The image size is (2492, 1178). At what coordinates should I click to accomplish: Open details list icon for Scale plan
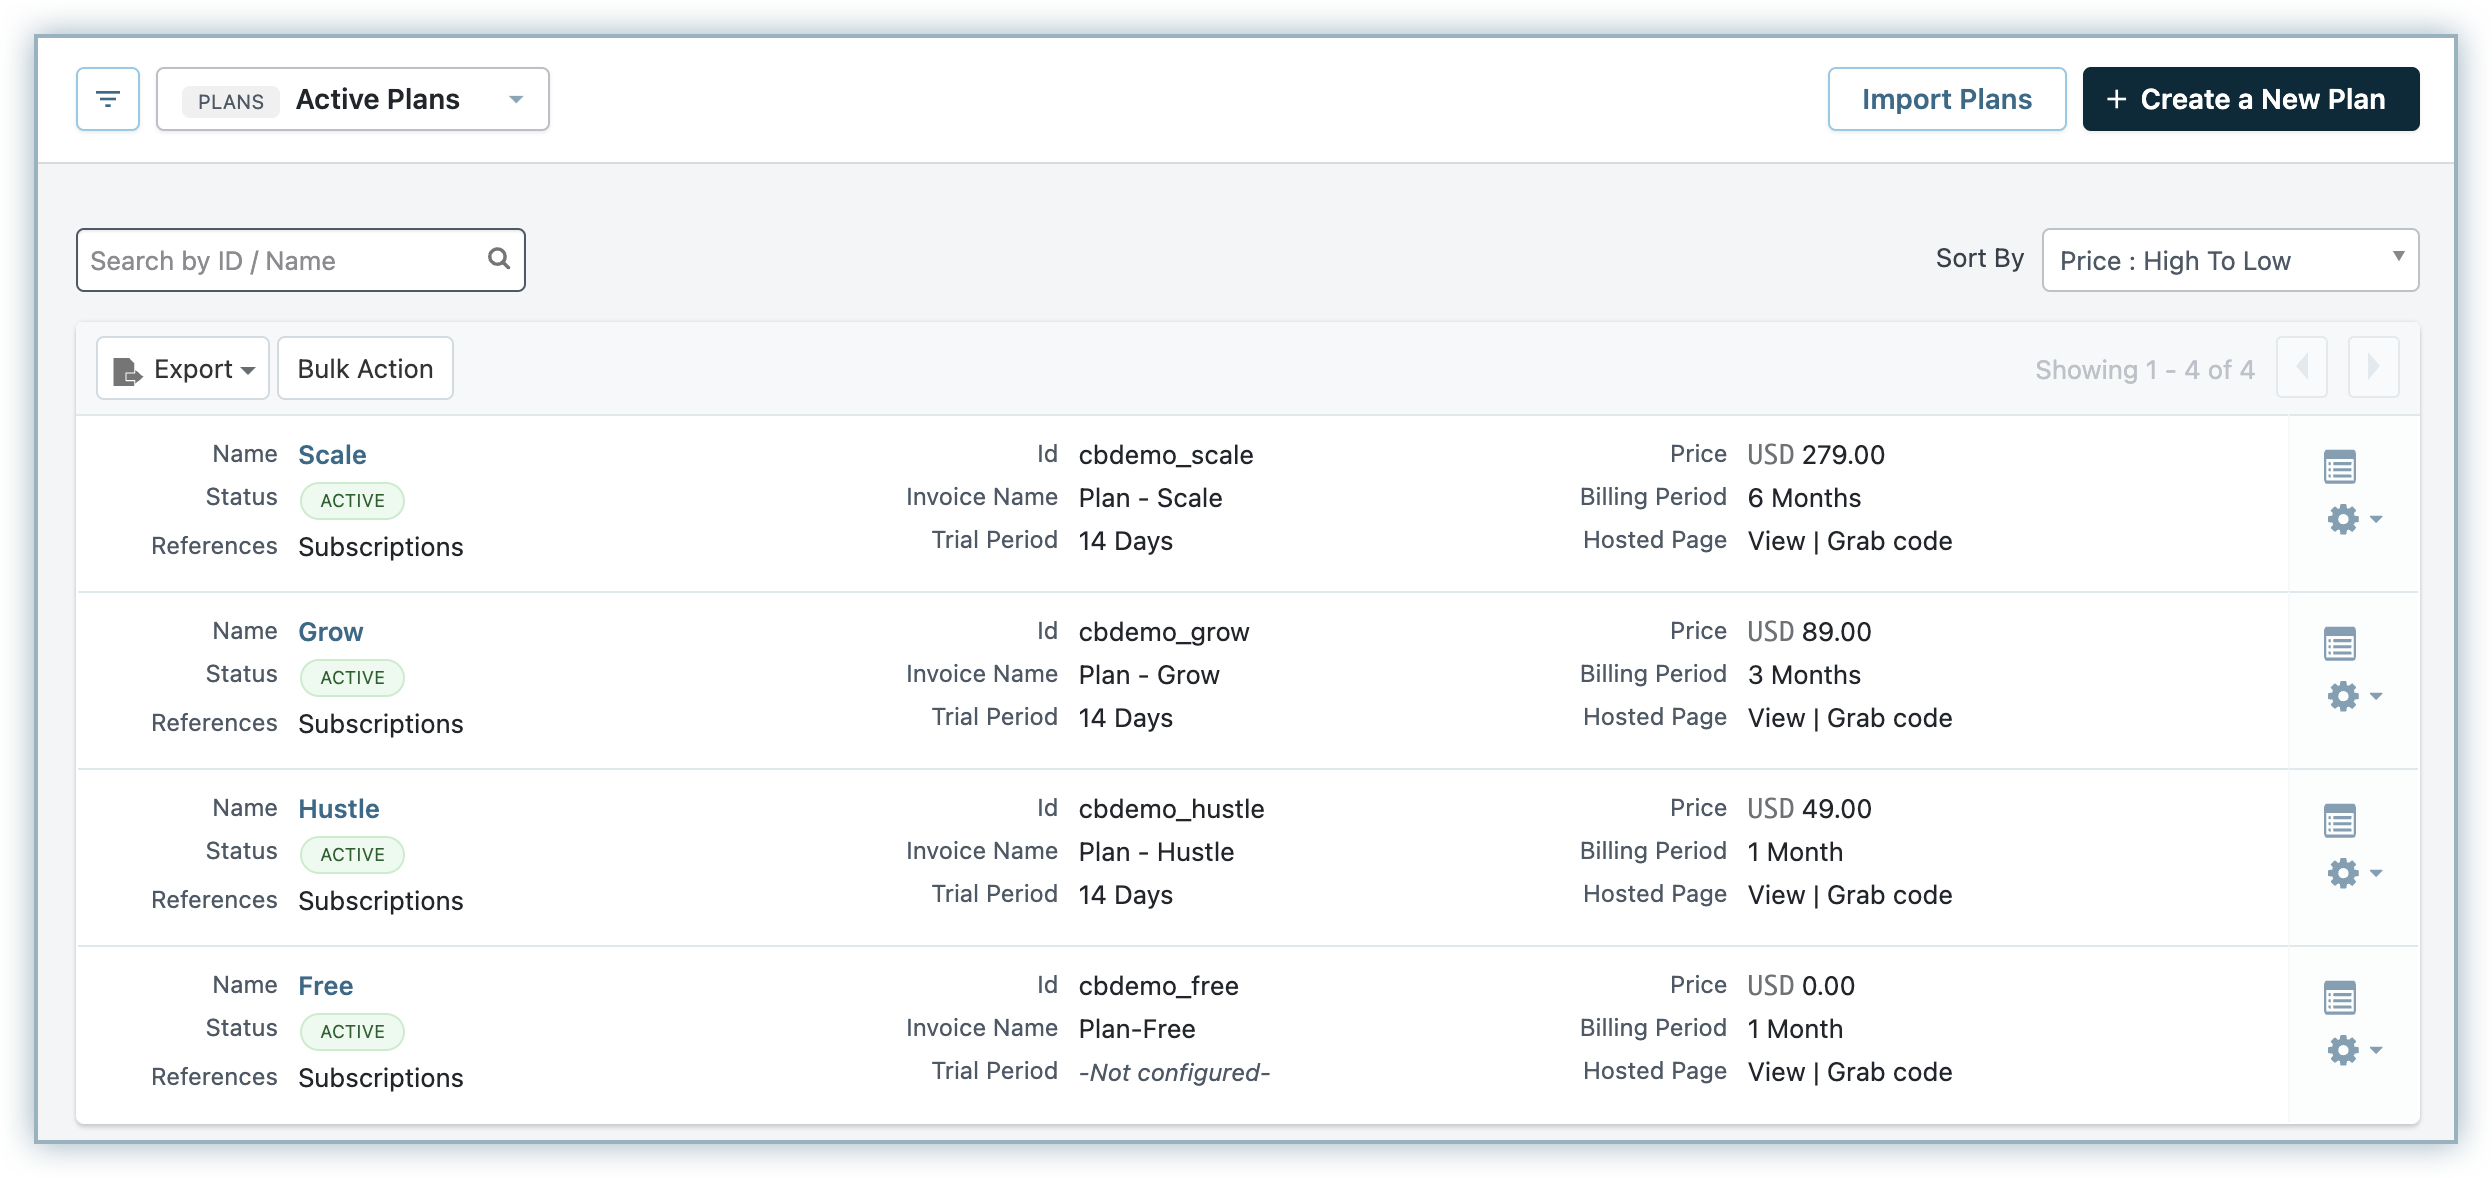(2339, 467)
